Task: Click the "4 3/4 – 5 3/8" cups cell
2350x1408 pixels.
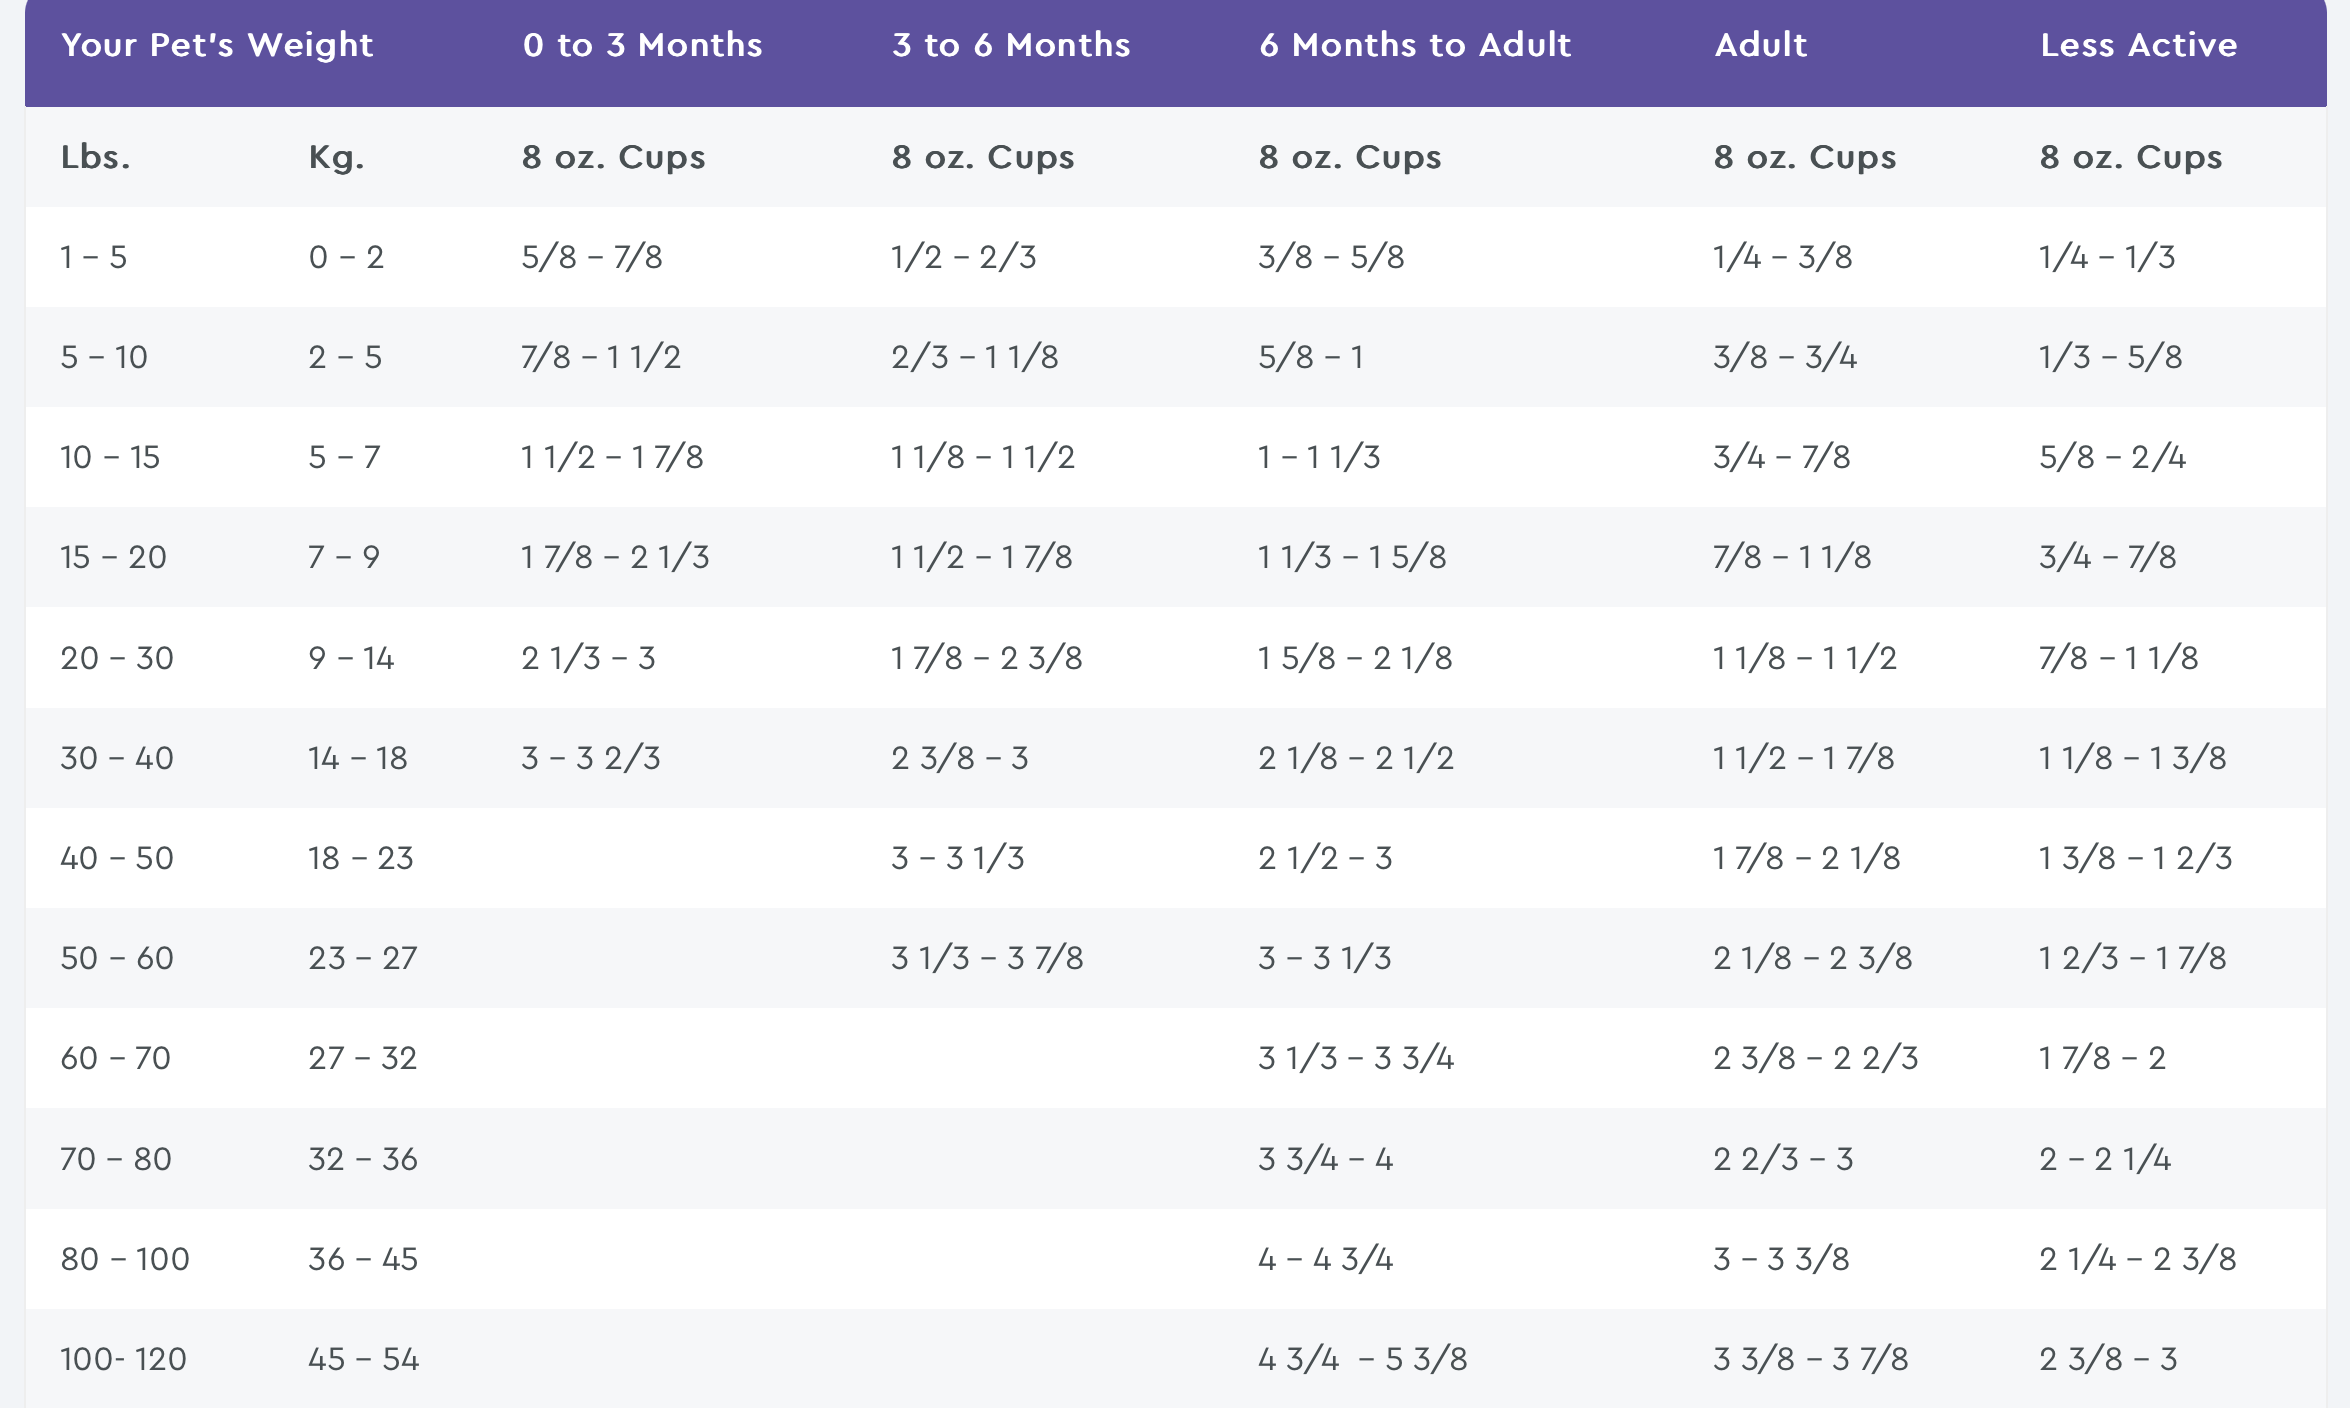Action: click(x=1363, y=1359)
